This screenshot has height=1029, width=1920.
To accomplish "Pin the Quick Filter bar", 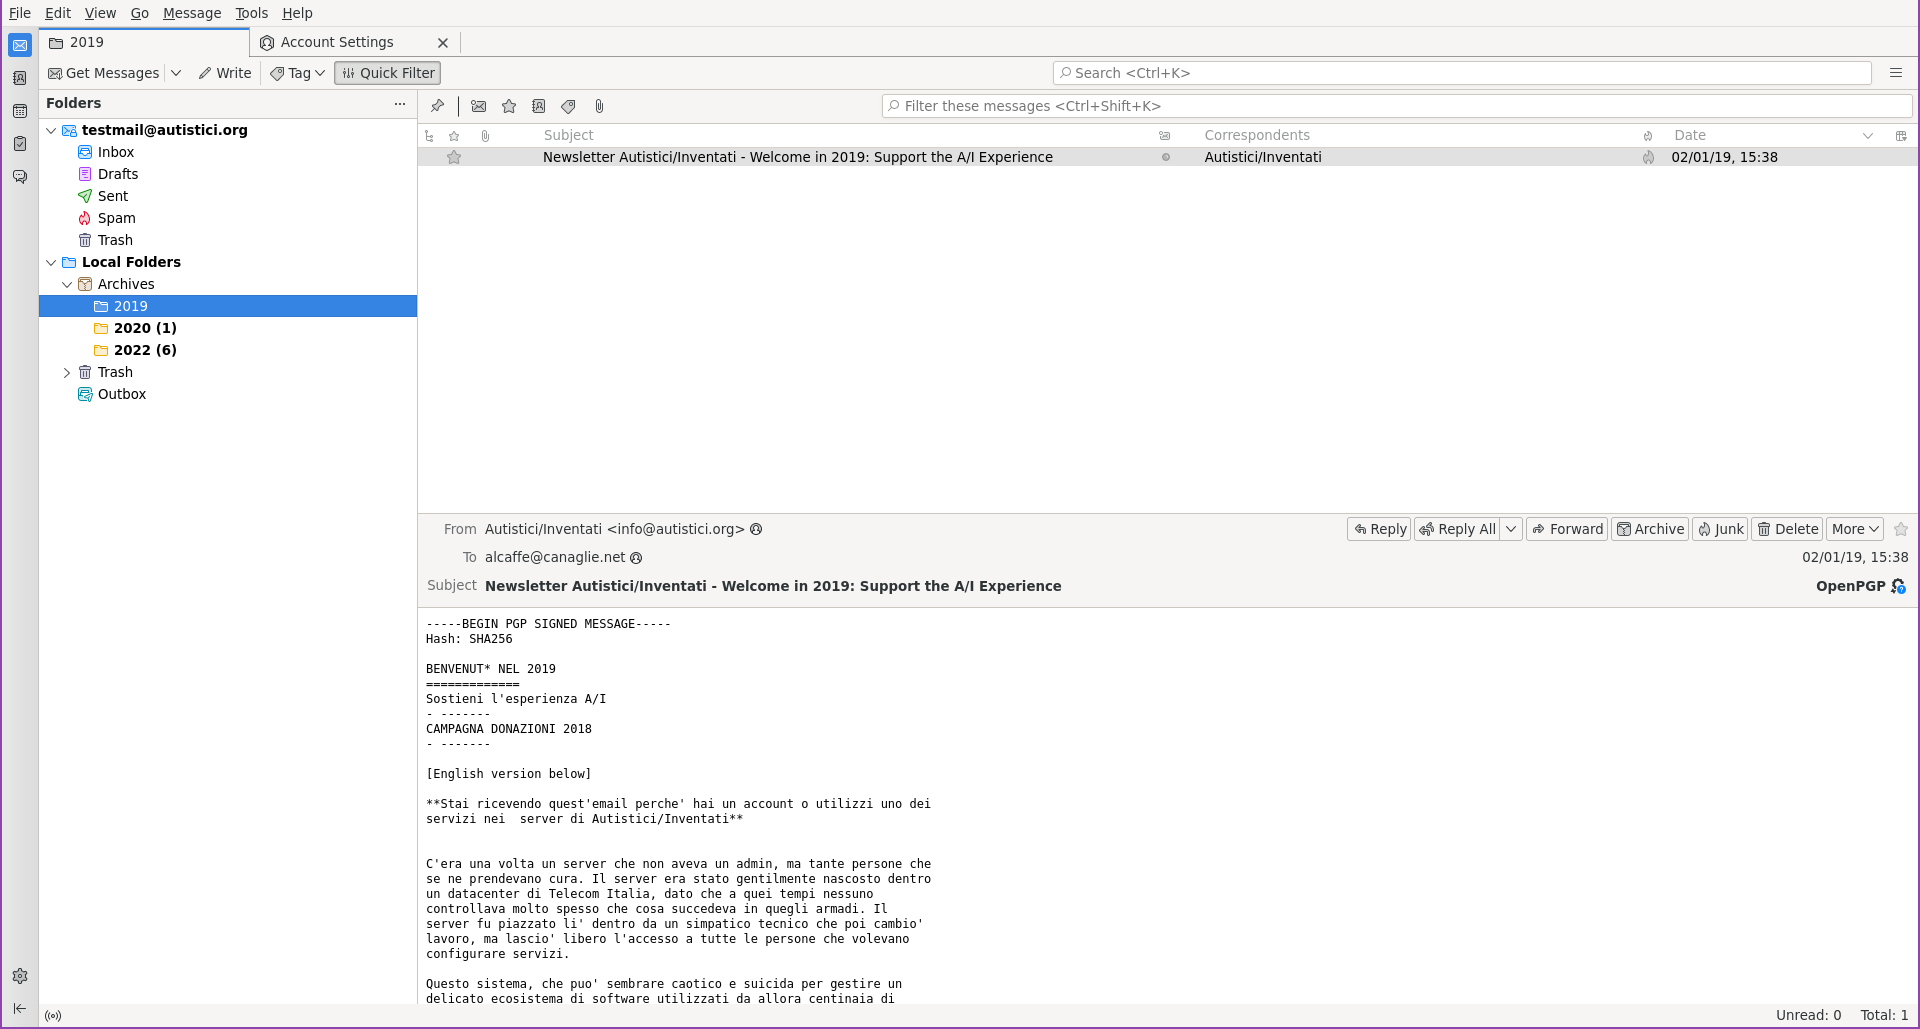I will [x=437, y=106].
